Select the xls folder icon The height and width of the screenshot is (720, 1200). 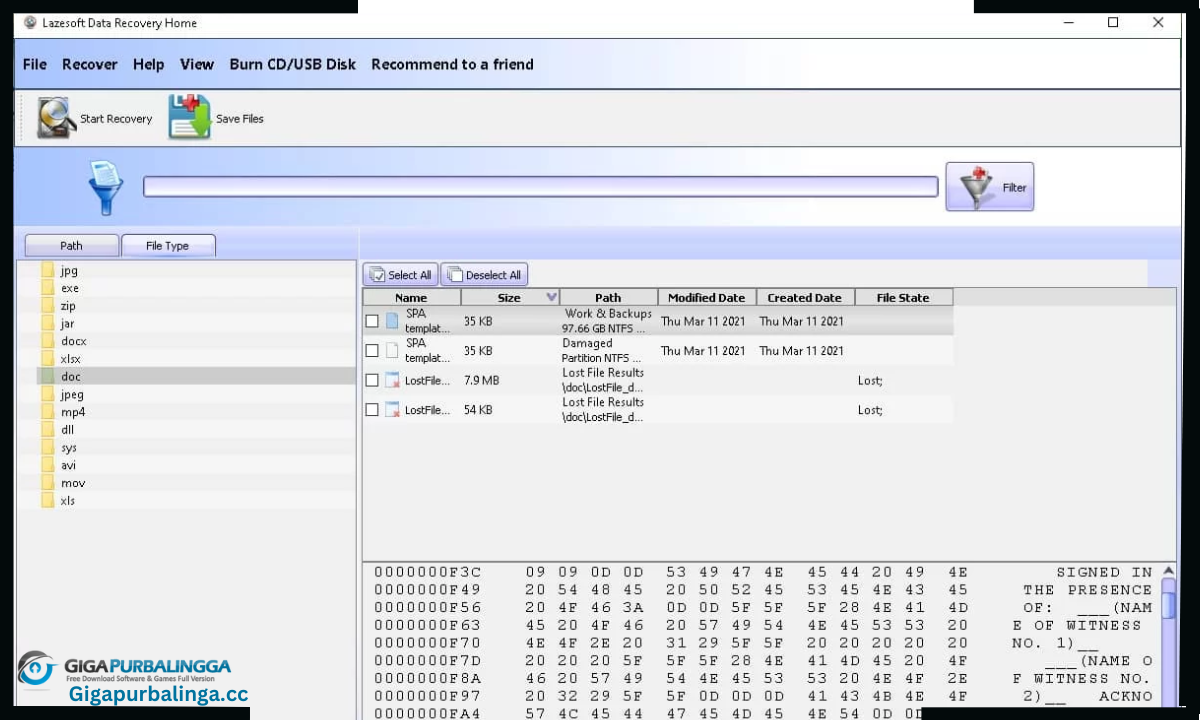[47, 501]
